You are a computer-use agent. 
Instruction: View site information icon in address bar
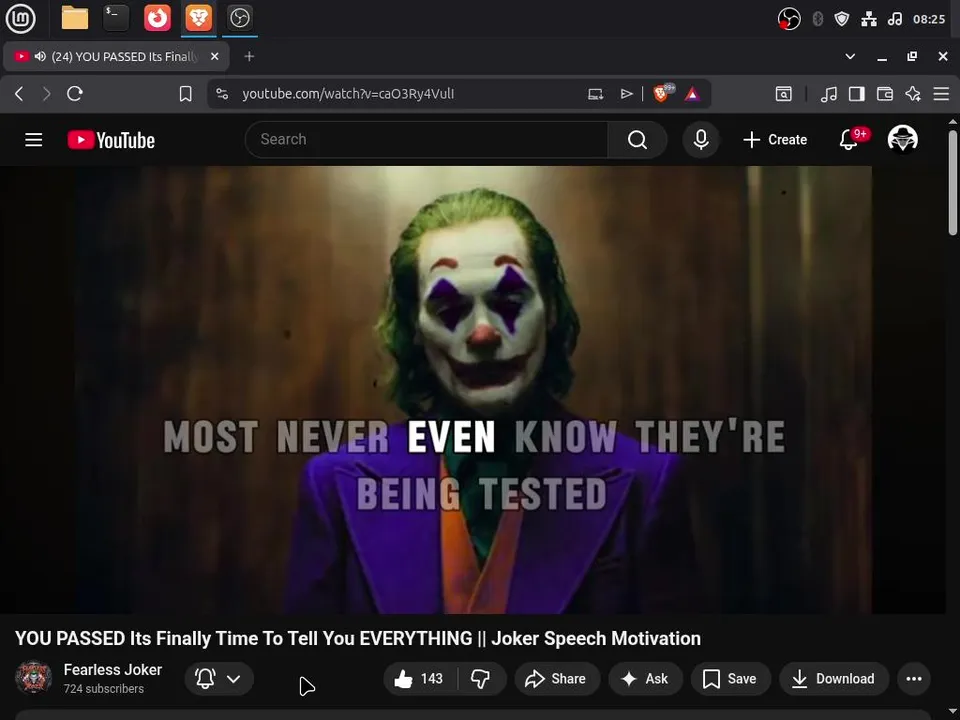coord(222,94)
